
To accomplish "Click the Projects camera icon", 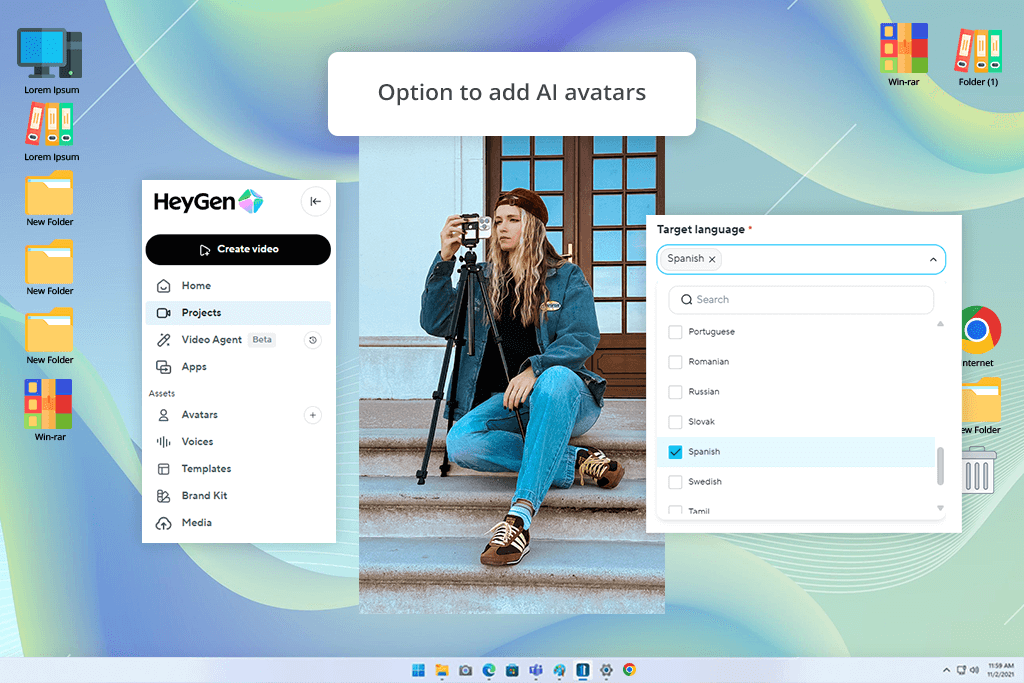I will (x=163, y=313).
